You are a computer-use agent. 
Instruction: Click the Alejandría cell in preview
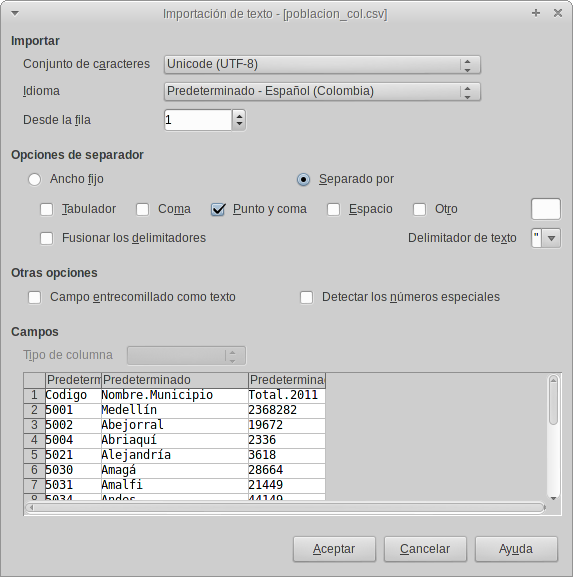coord(175,456)
